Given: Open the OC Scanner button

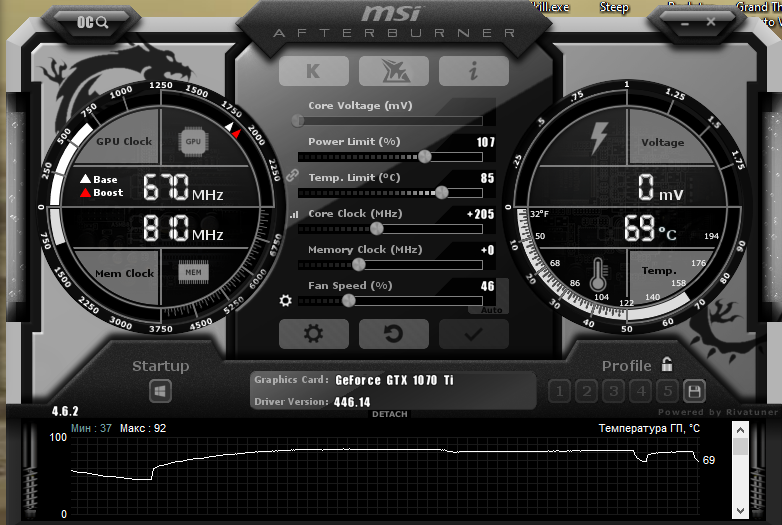Looking at the screenshot, I should [x=92, y=22].
